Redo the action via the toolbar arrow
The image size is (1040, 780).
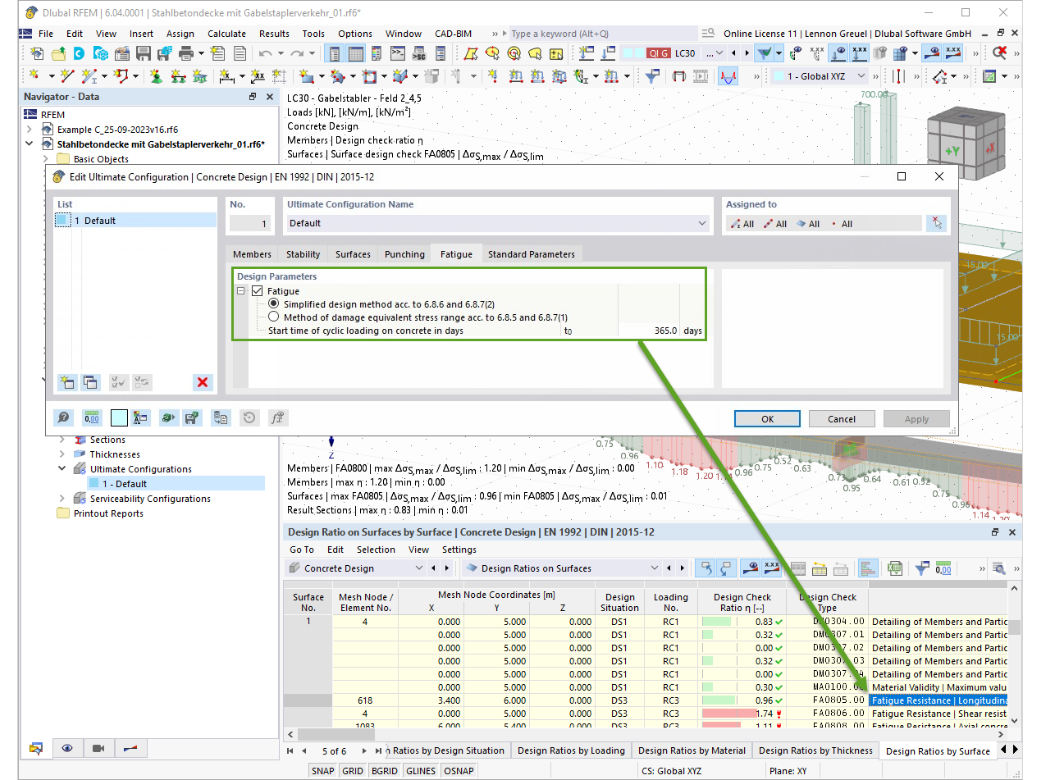point(296,54)
